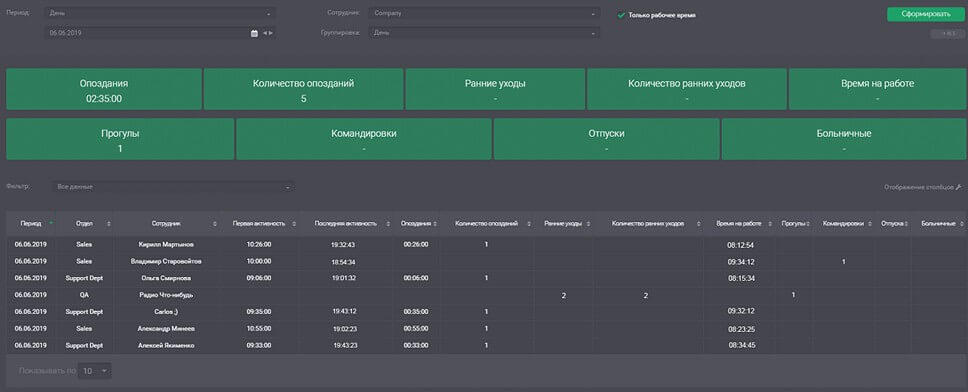
Task: Open the Фильтр Все данные dropdown
Action: (x=173, y=186)
